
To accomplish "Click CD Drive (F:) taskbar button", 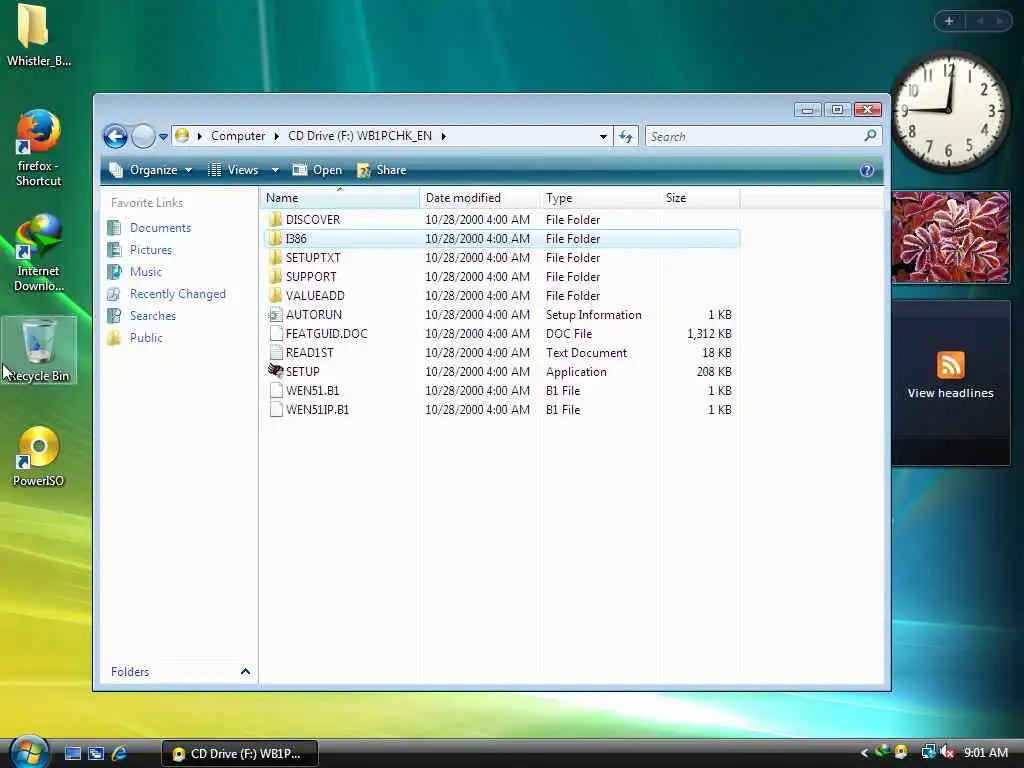I will tap(240, 754).
